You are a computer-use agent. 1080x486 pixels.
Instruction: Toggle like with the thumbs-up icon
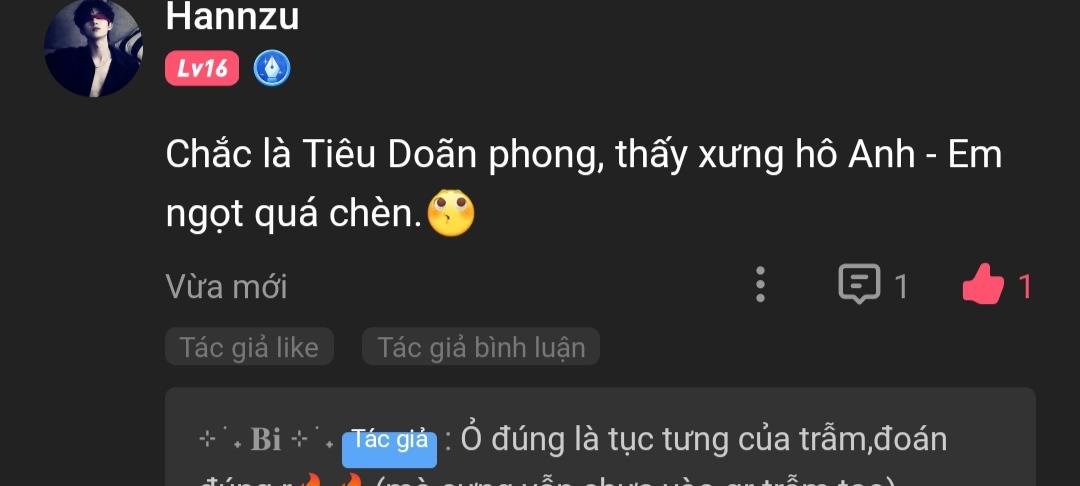point(983,284)
